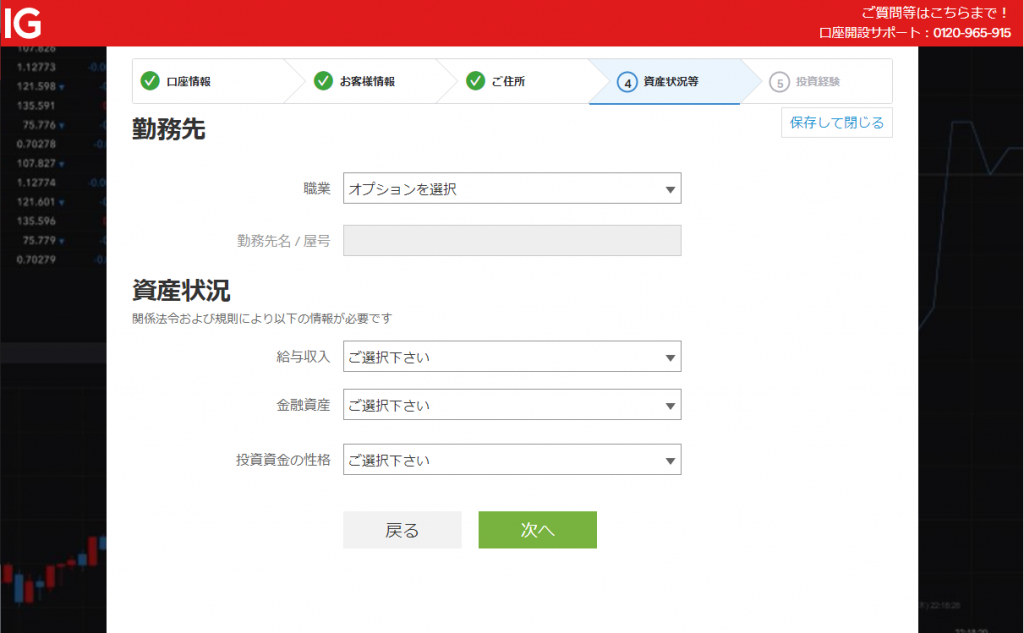The height and width of the screenshot is (633, 1024).
Task: Click the 金融資産 field label
Action: [x=303, y=405]
